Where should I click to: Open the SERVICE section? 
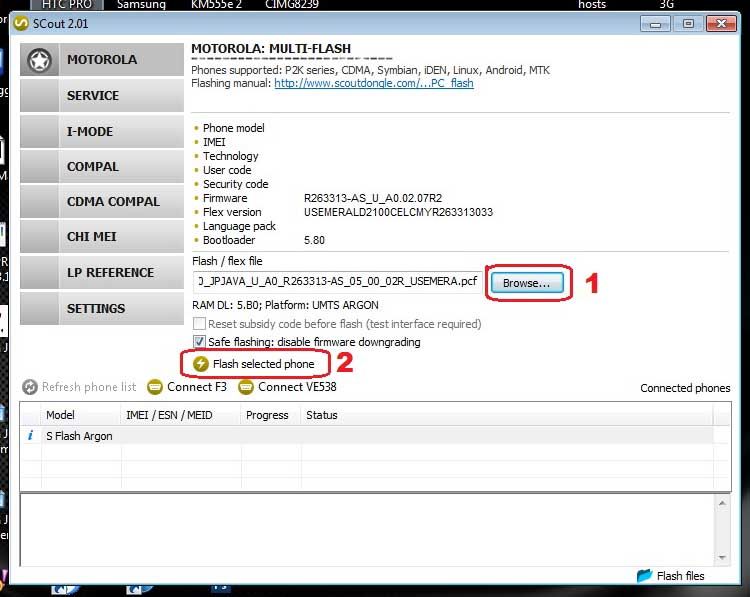coord(102,96)
